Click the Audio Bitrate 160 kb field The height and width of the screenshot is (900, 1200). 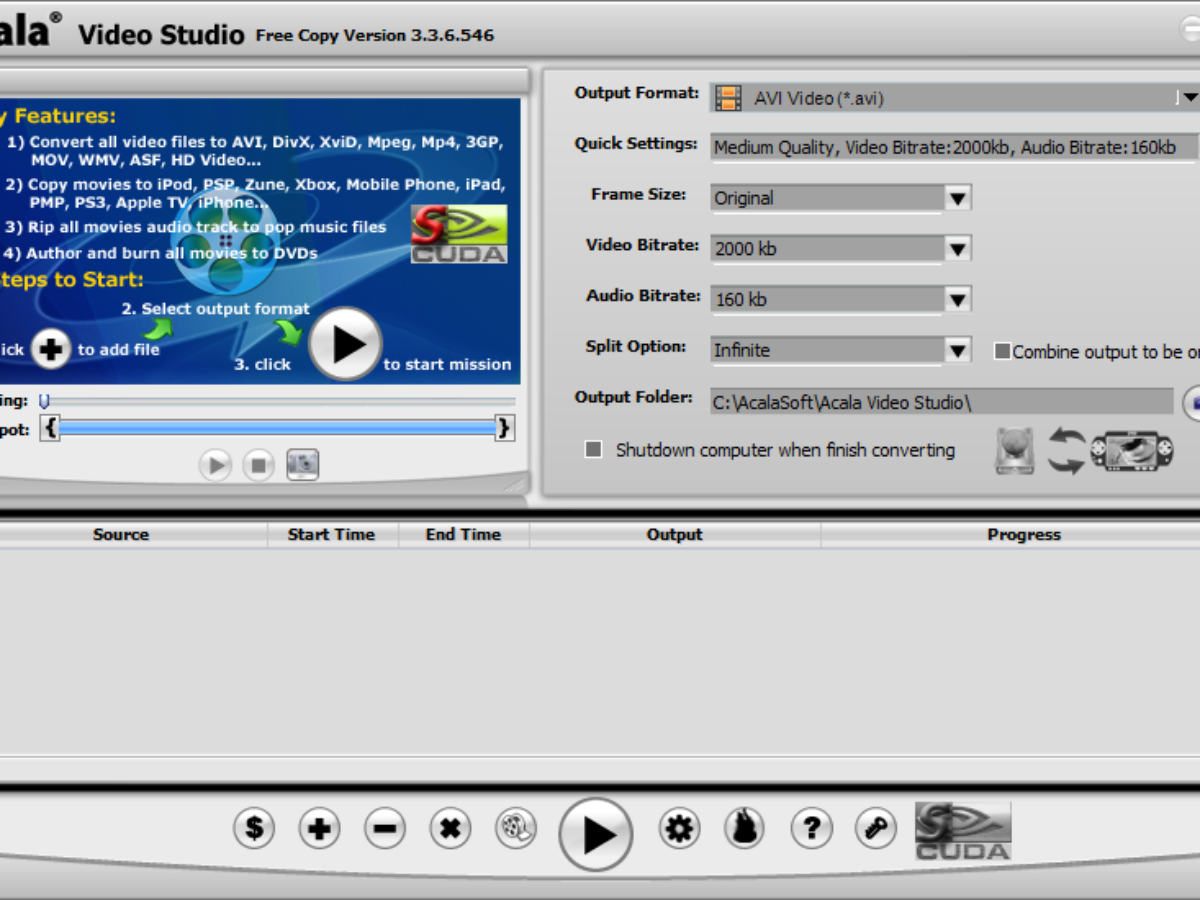coord(828,299)
